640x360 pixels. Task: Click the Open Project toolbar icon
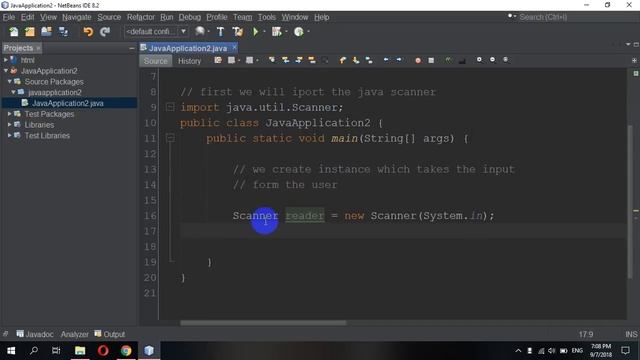tap(46, 31)
